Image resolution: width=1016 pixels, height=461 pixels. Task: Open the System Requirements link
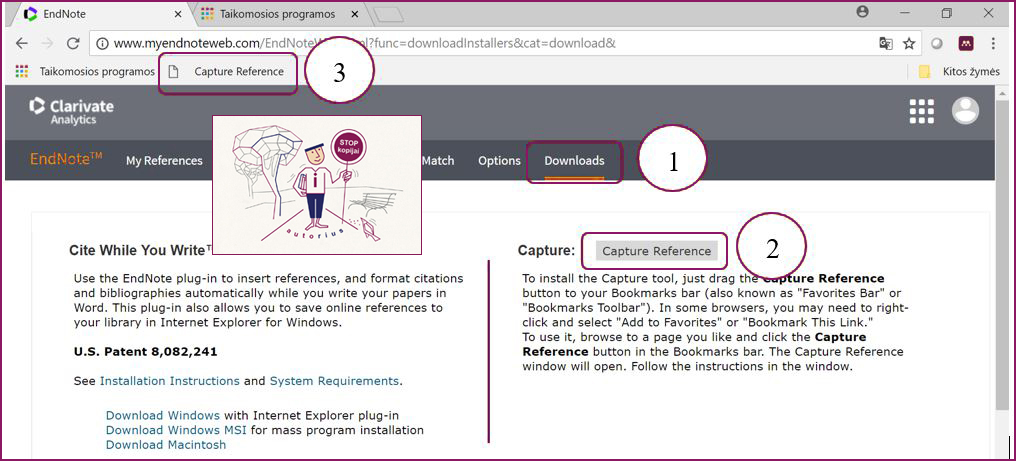point(334,381)
